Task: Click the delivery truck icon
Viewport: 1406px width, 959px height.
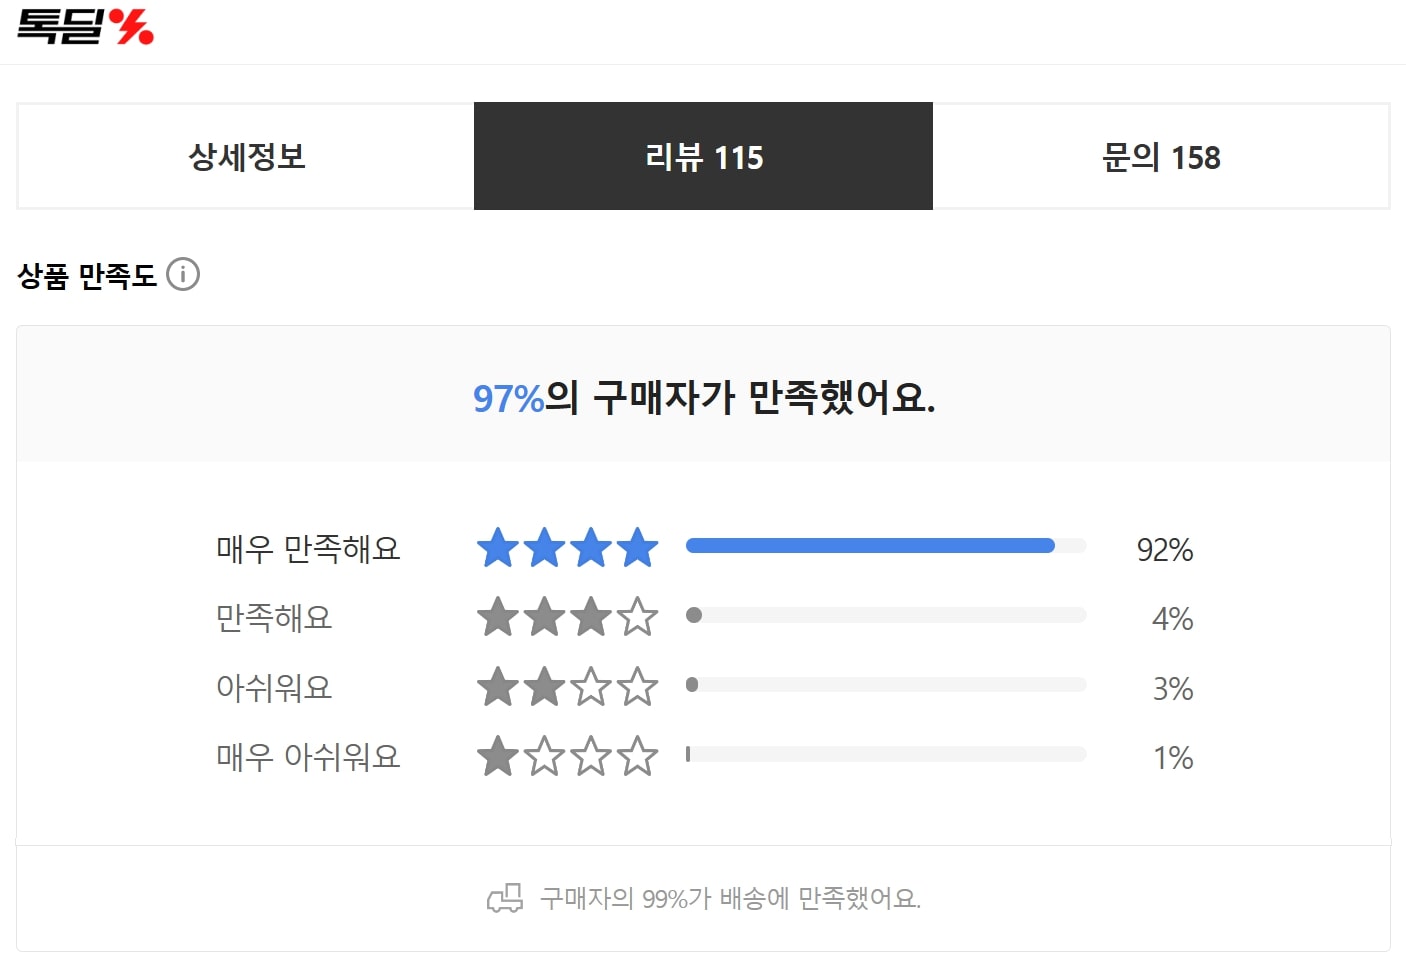Action: click(505, 898)
